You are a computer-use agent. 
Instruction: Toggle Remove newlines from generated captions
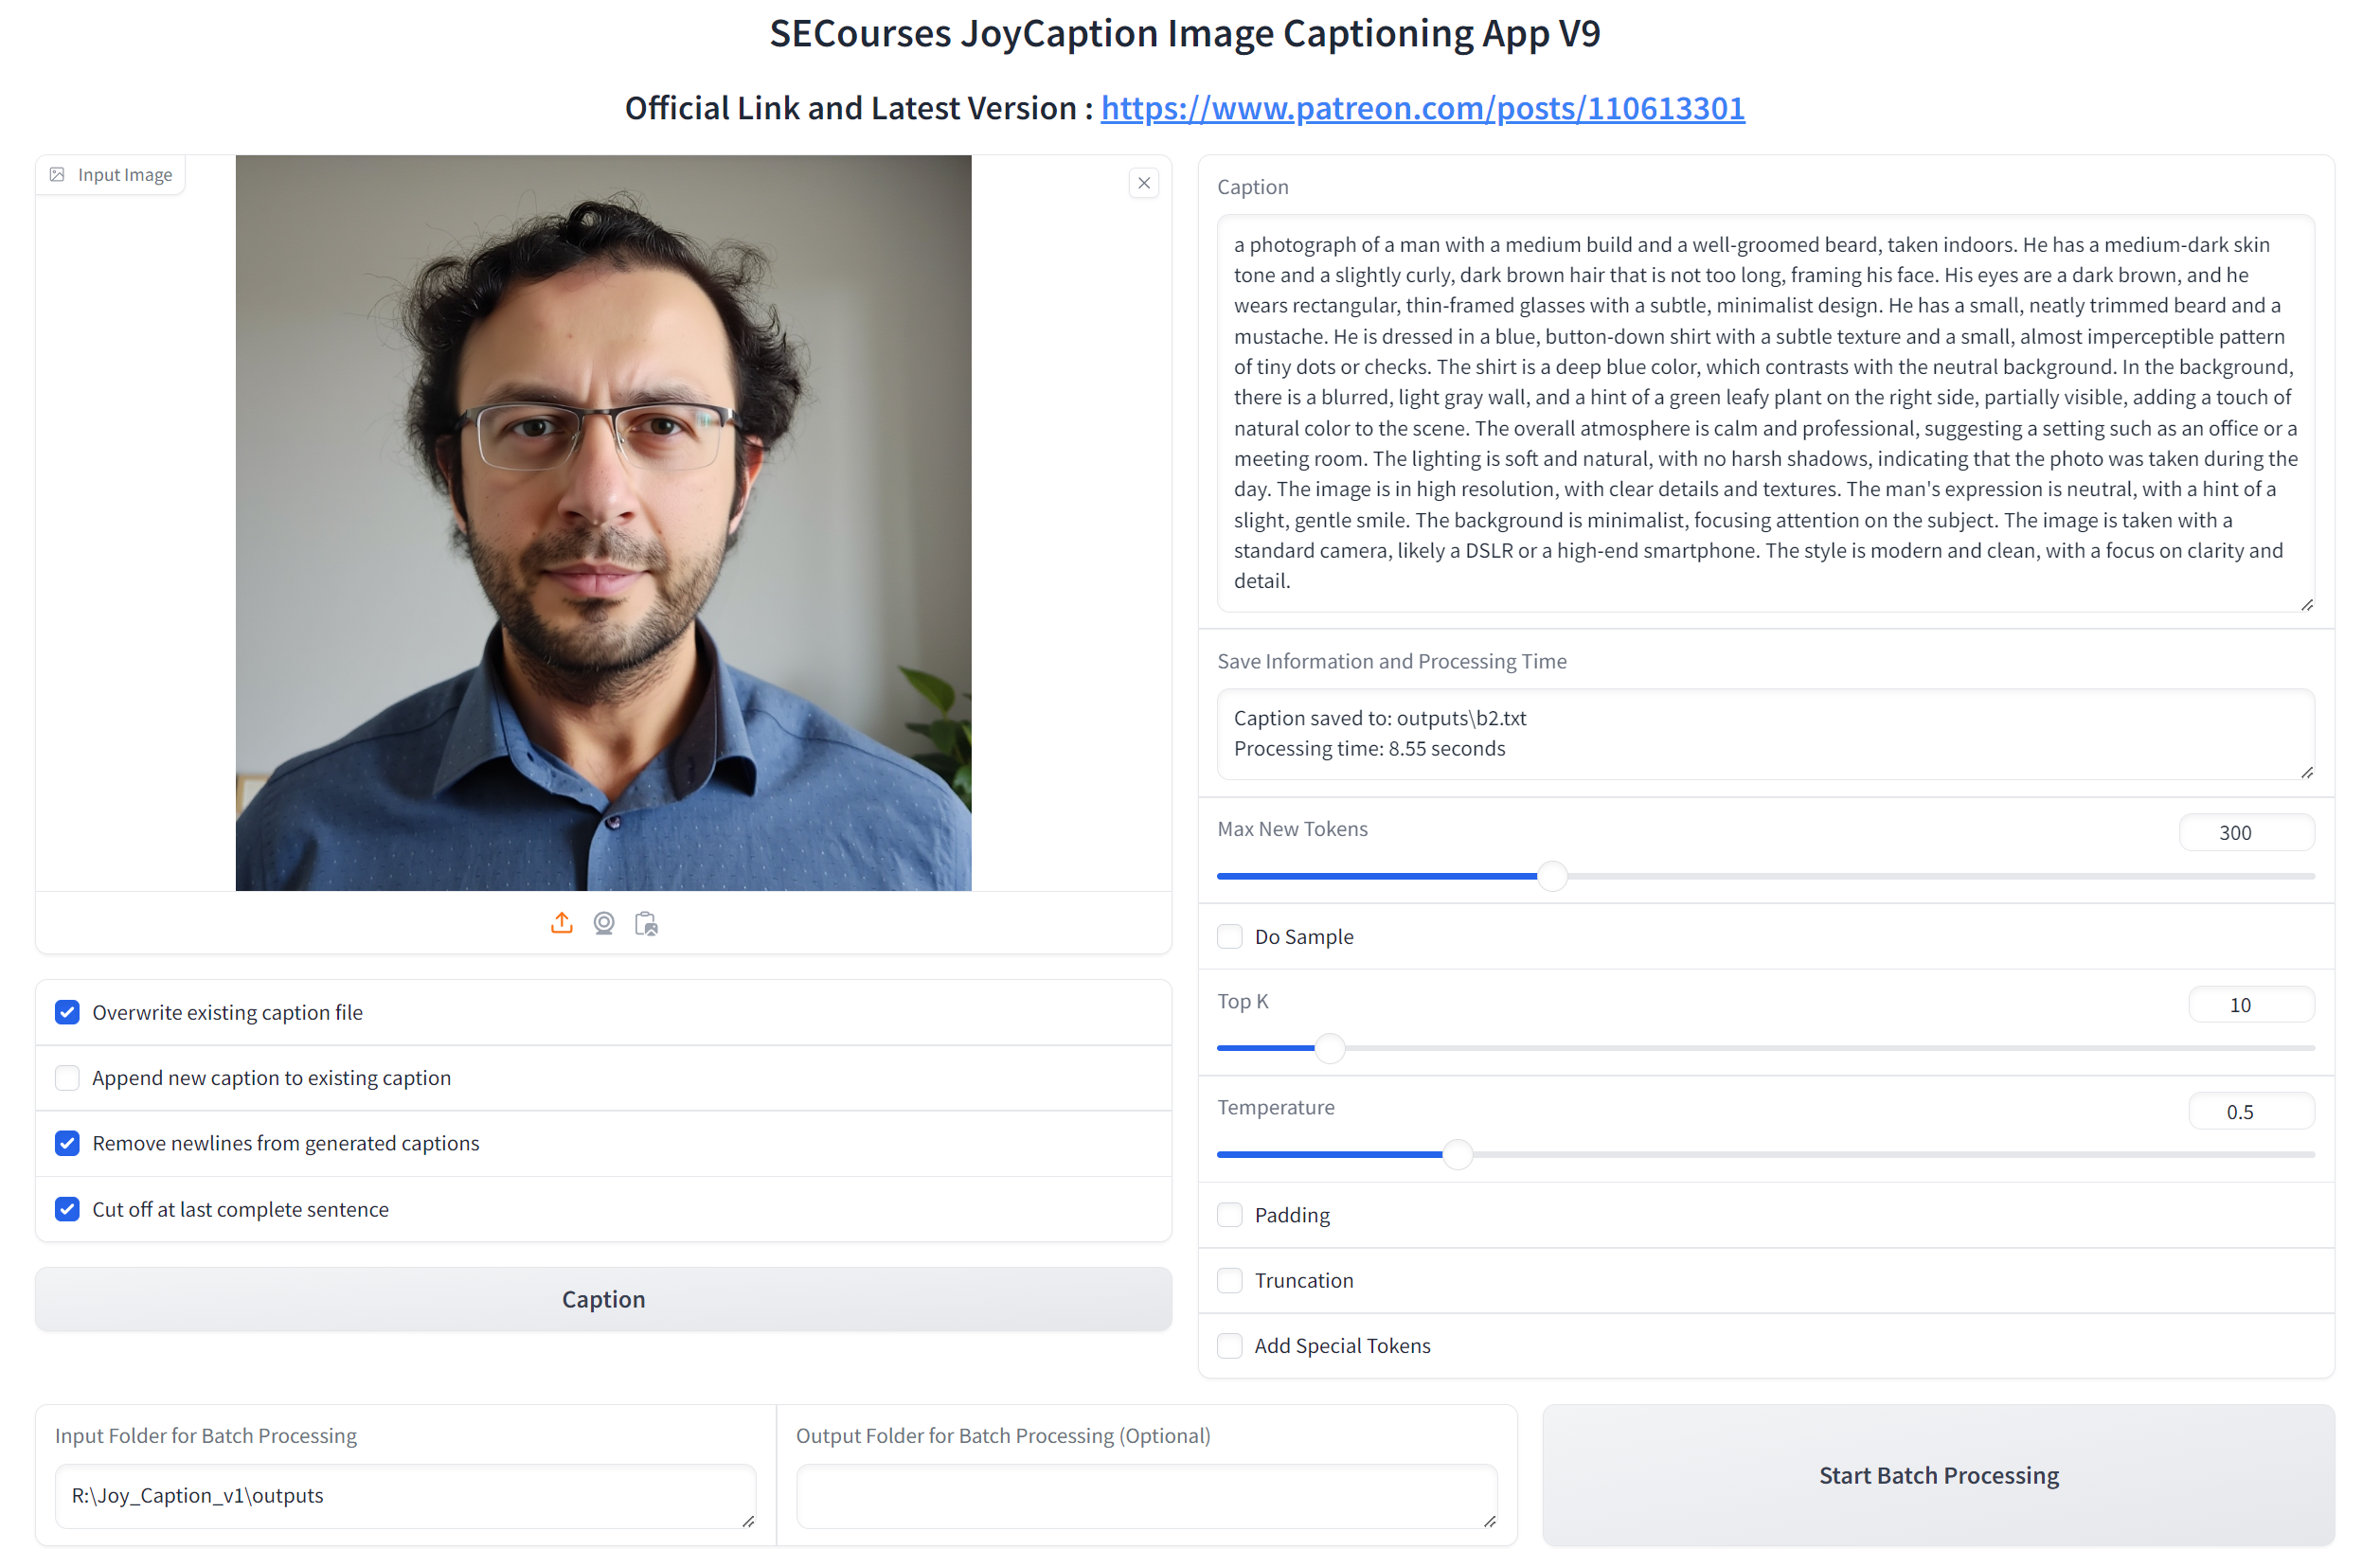(67, 1144)
